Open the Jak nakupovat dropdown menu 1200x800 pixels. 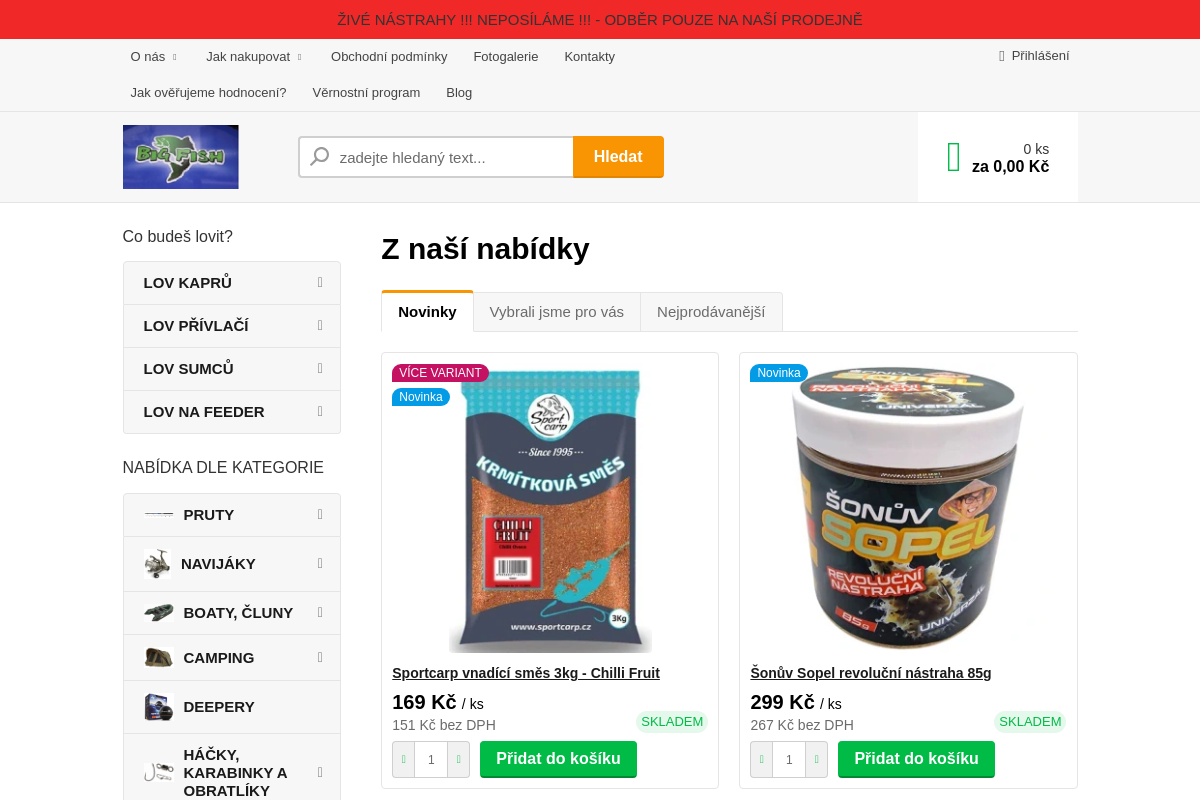click(x=254, y=57)
